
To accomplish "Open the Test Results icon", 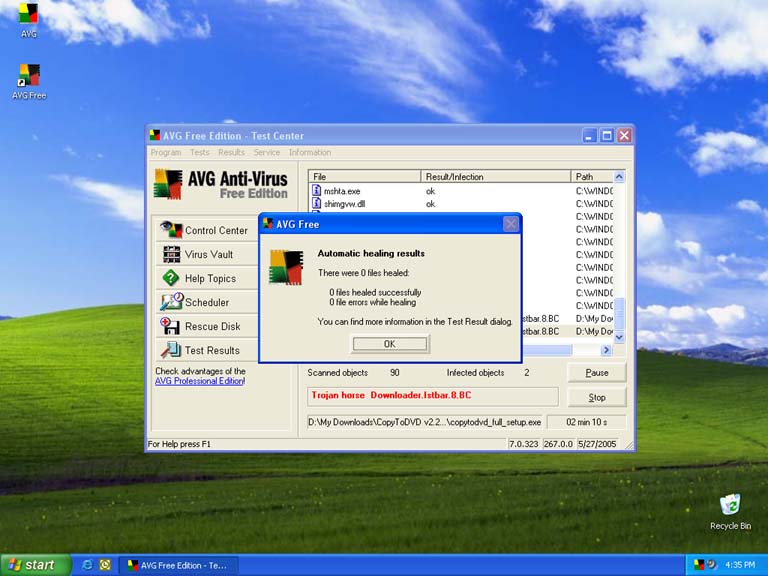I will click(171, 350).
